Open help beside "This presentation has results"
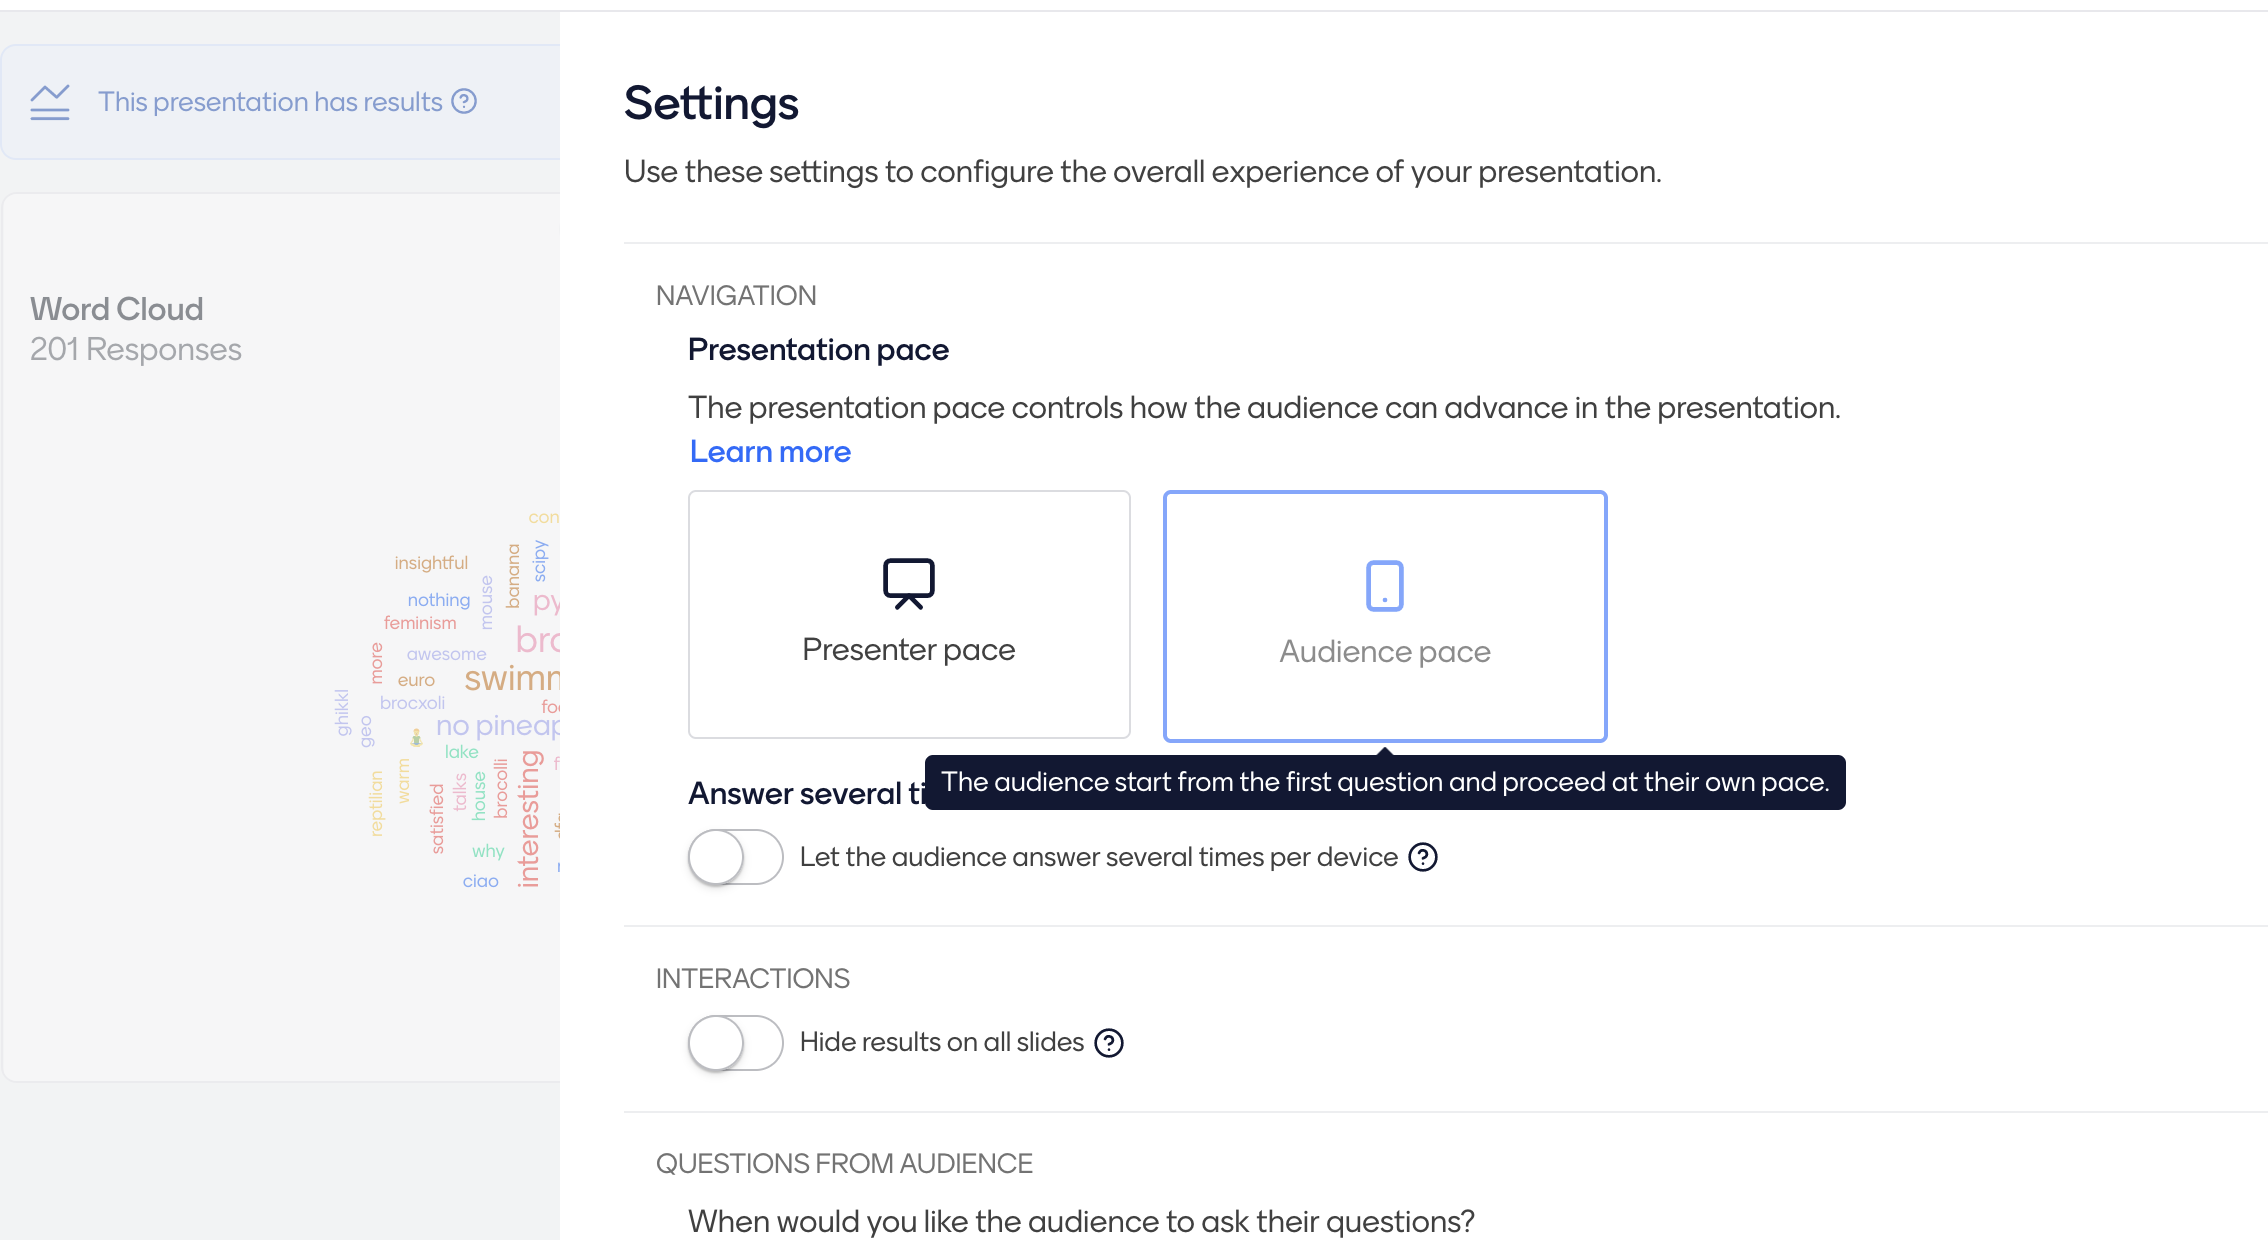This screenshot has width=2268, height=1240. pyautogui.click(x=464, y=101)
